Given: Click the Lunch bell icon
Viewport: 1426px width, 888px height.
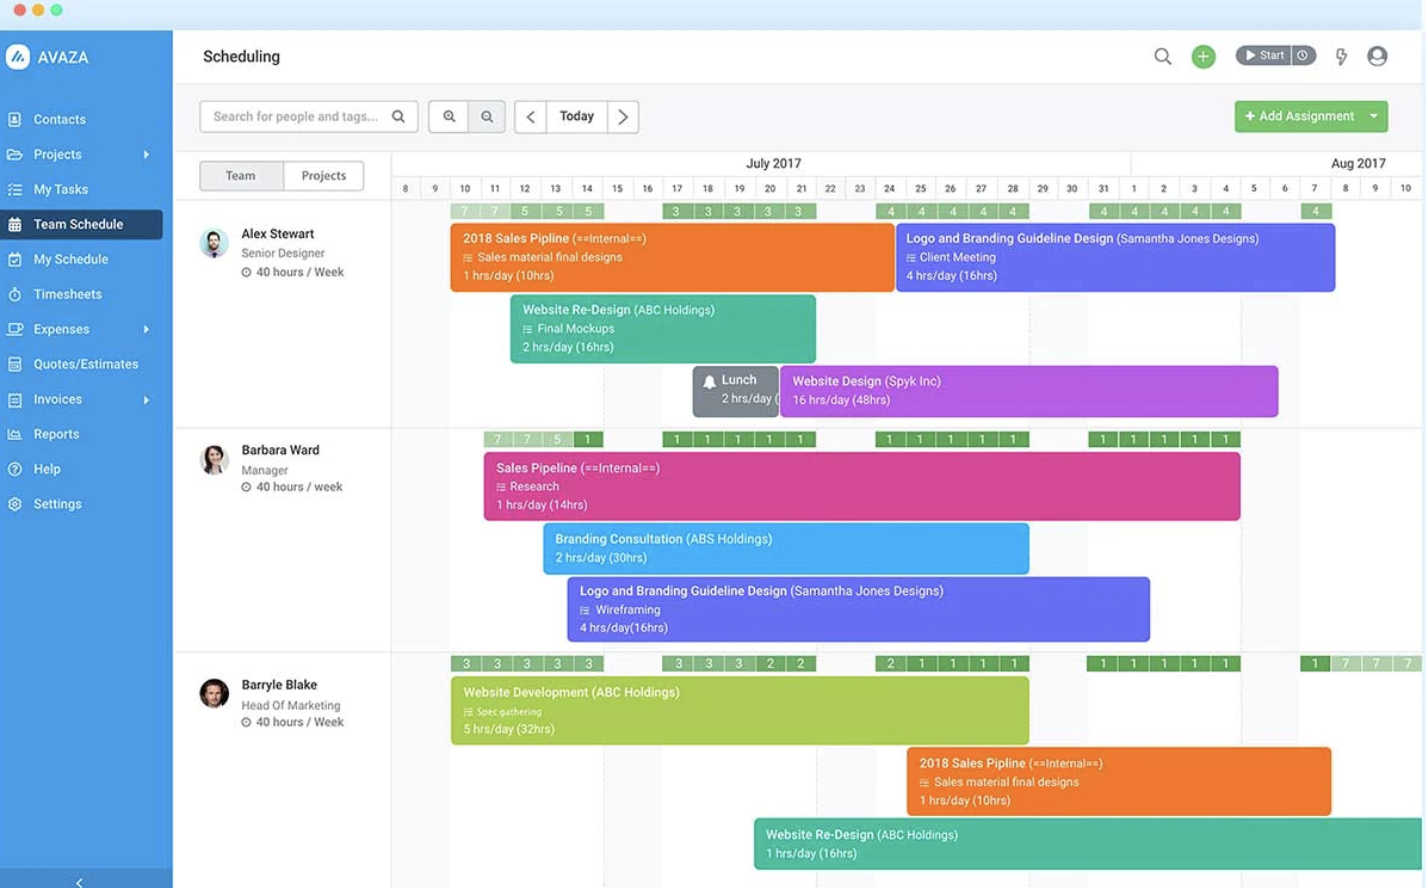Looking at the screenshot, I should pyautogui.click(x=709, y=381).
